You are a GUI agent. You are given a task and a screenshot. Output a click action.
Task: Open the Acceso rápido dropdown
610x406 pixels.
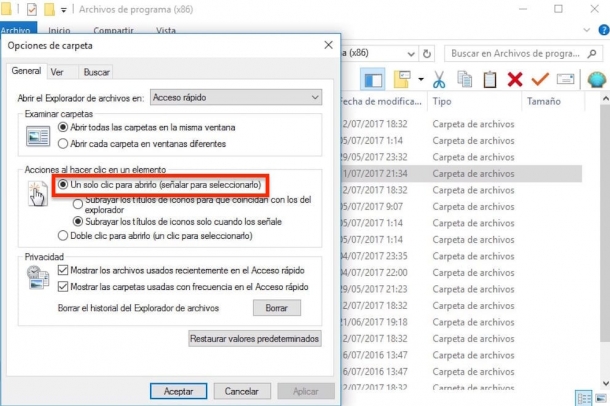[236, 97]
